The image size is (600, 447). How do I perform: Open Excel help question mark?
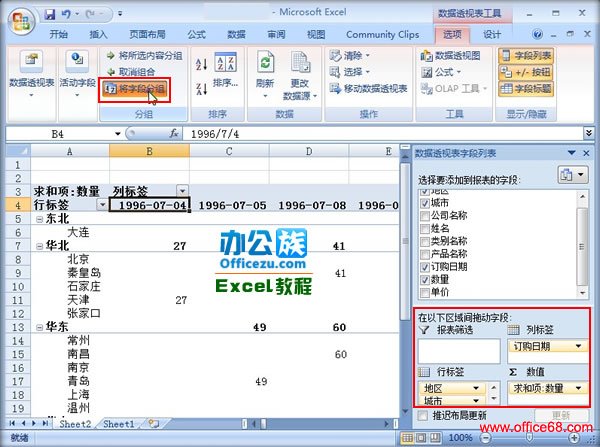[537, 34]
